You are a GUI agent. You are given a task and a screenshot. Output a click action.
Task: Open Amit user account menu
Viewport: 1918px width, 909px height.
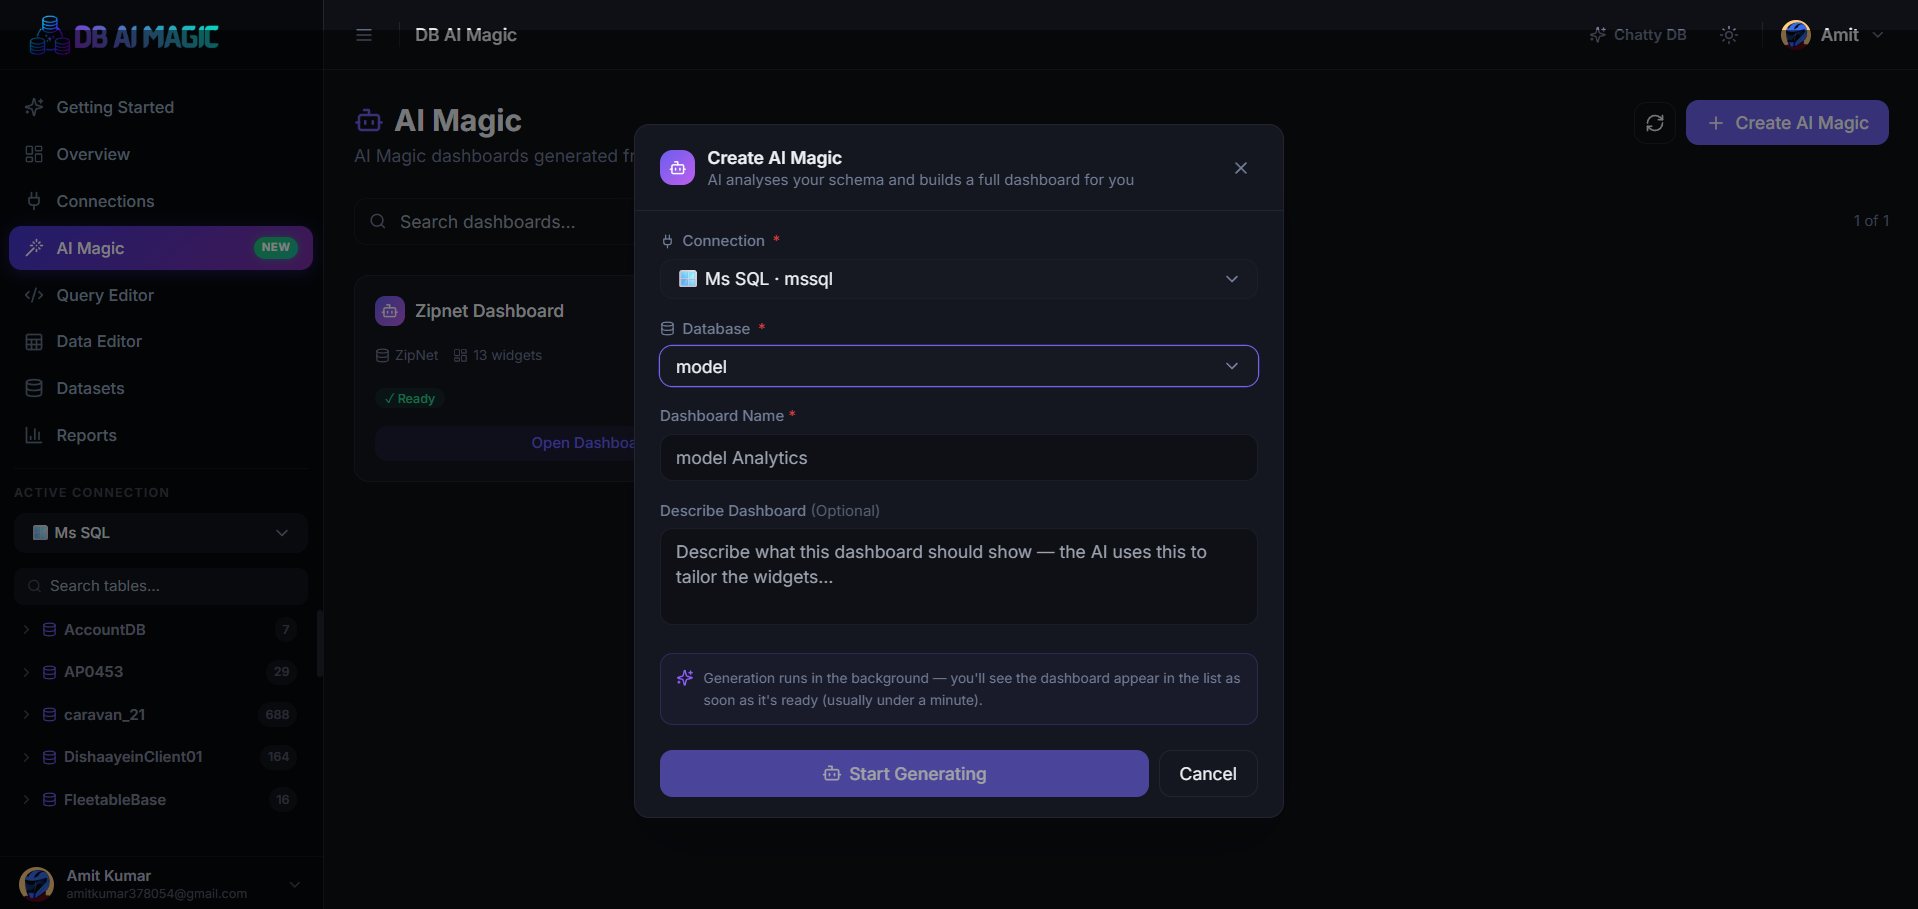point(1832,35)
